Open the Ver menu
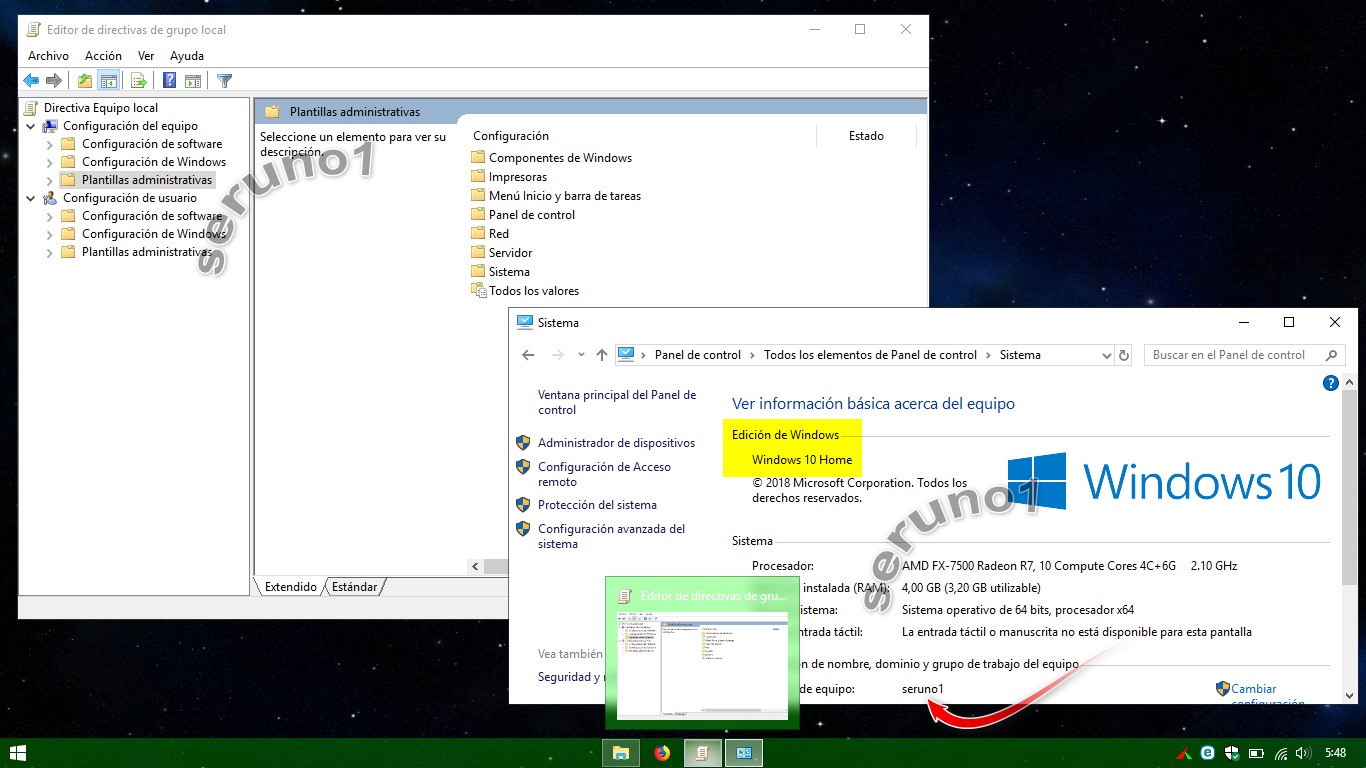The image size is (1366, 768). [x=146, y=56]
